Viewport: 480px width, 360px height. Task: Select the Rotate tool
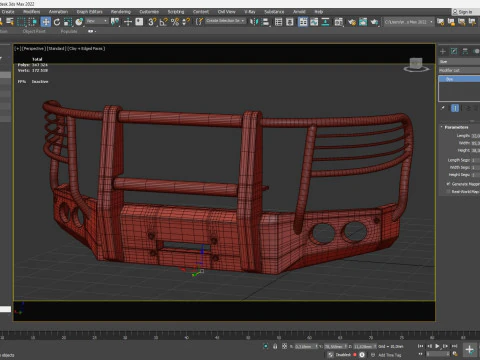[x=57, y=22]
